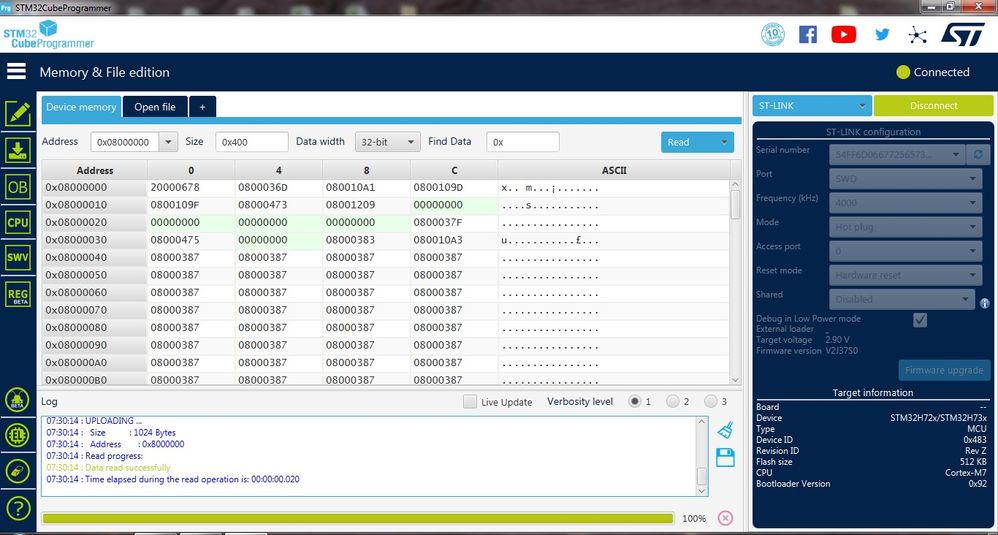Screen dimensions: 998x535
Task: Open the Frequency (kHz) dropdown
Action: tap(905, 203)
